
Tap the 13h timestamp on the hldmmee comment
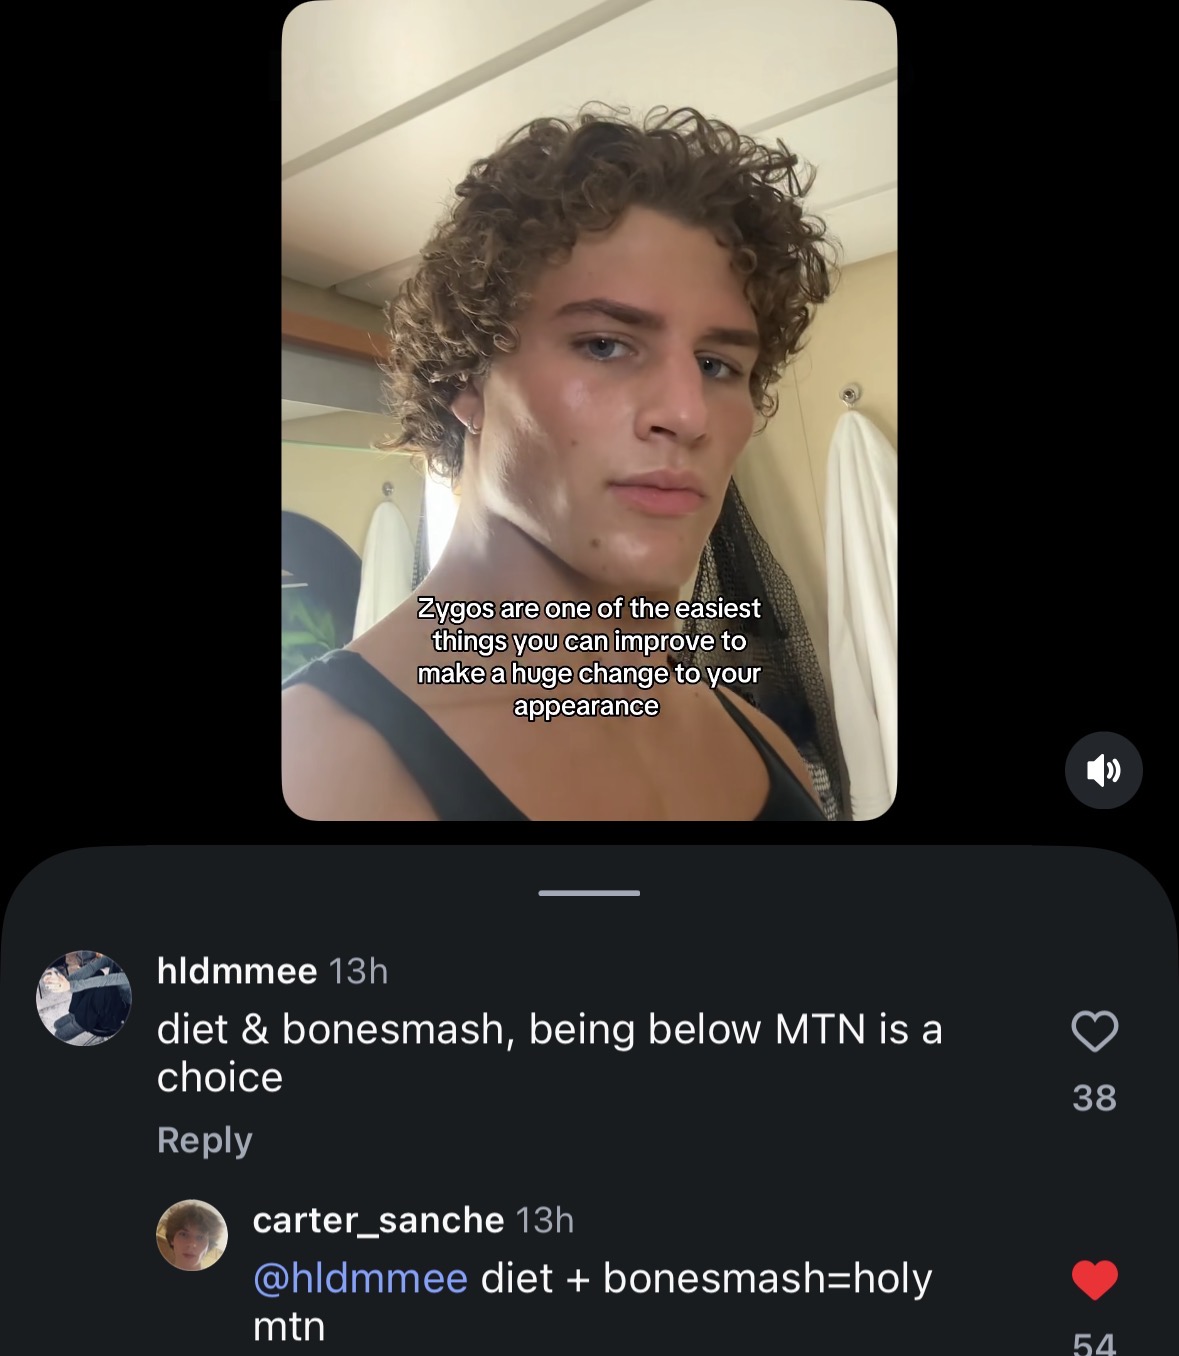click(x=358, y=970)
